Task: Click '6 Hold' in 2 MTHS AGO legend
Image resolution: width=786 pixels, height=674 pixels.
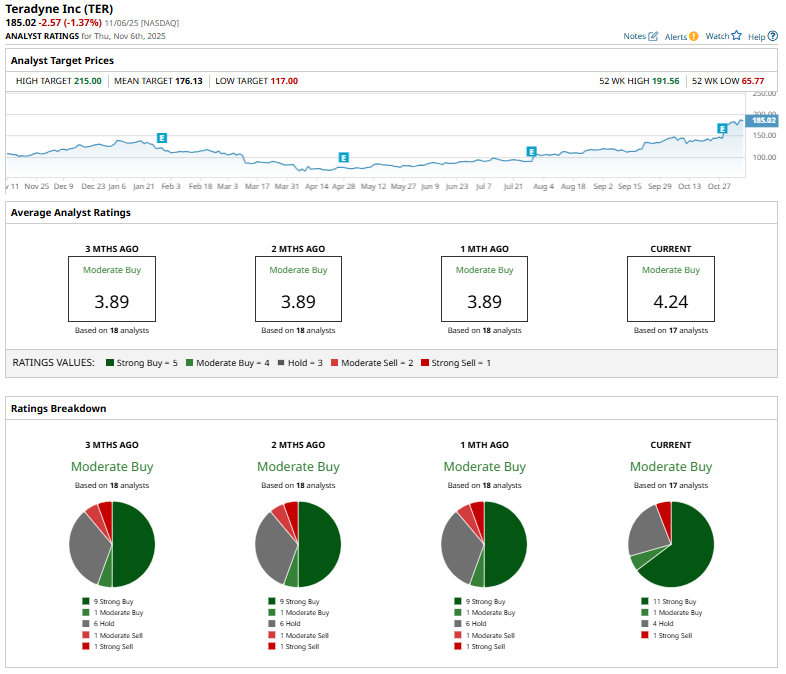Action: point(290,623)
